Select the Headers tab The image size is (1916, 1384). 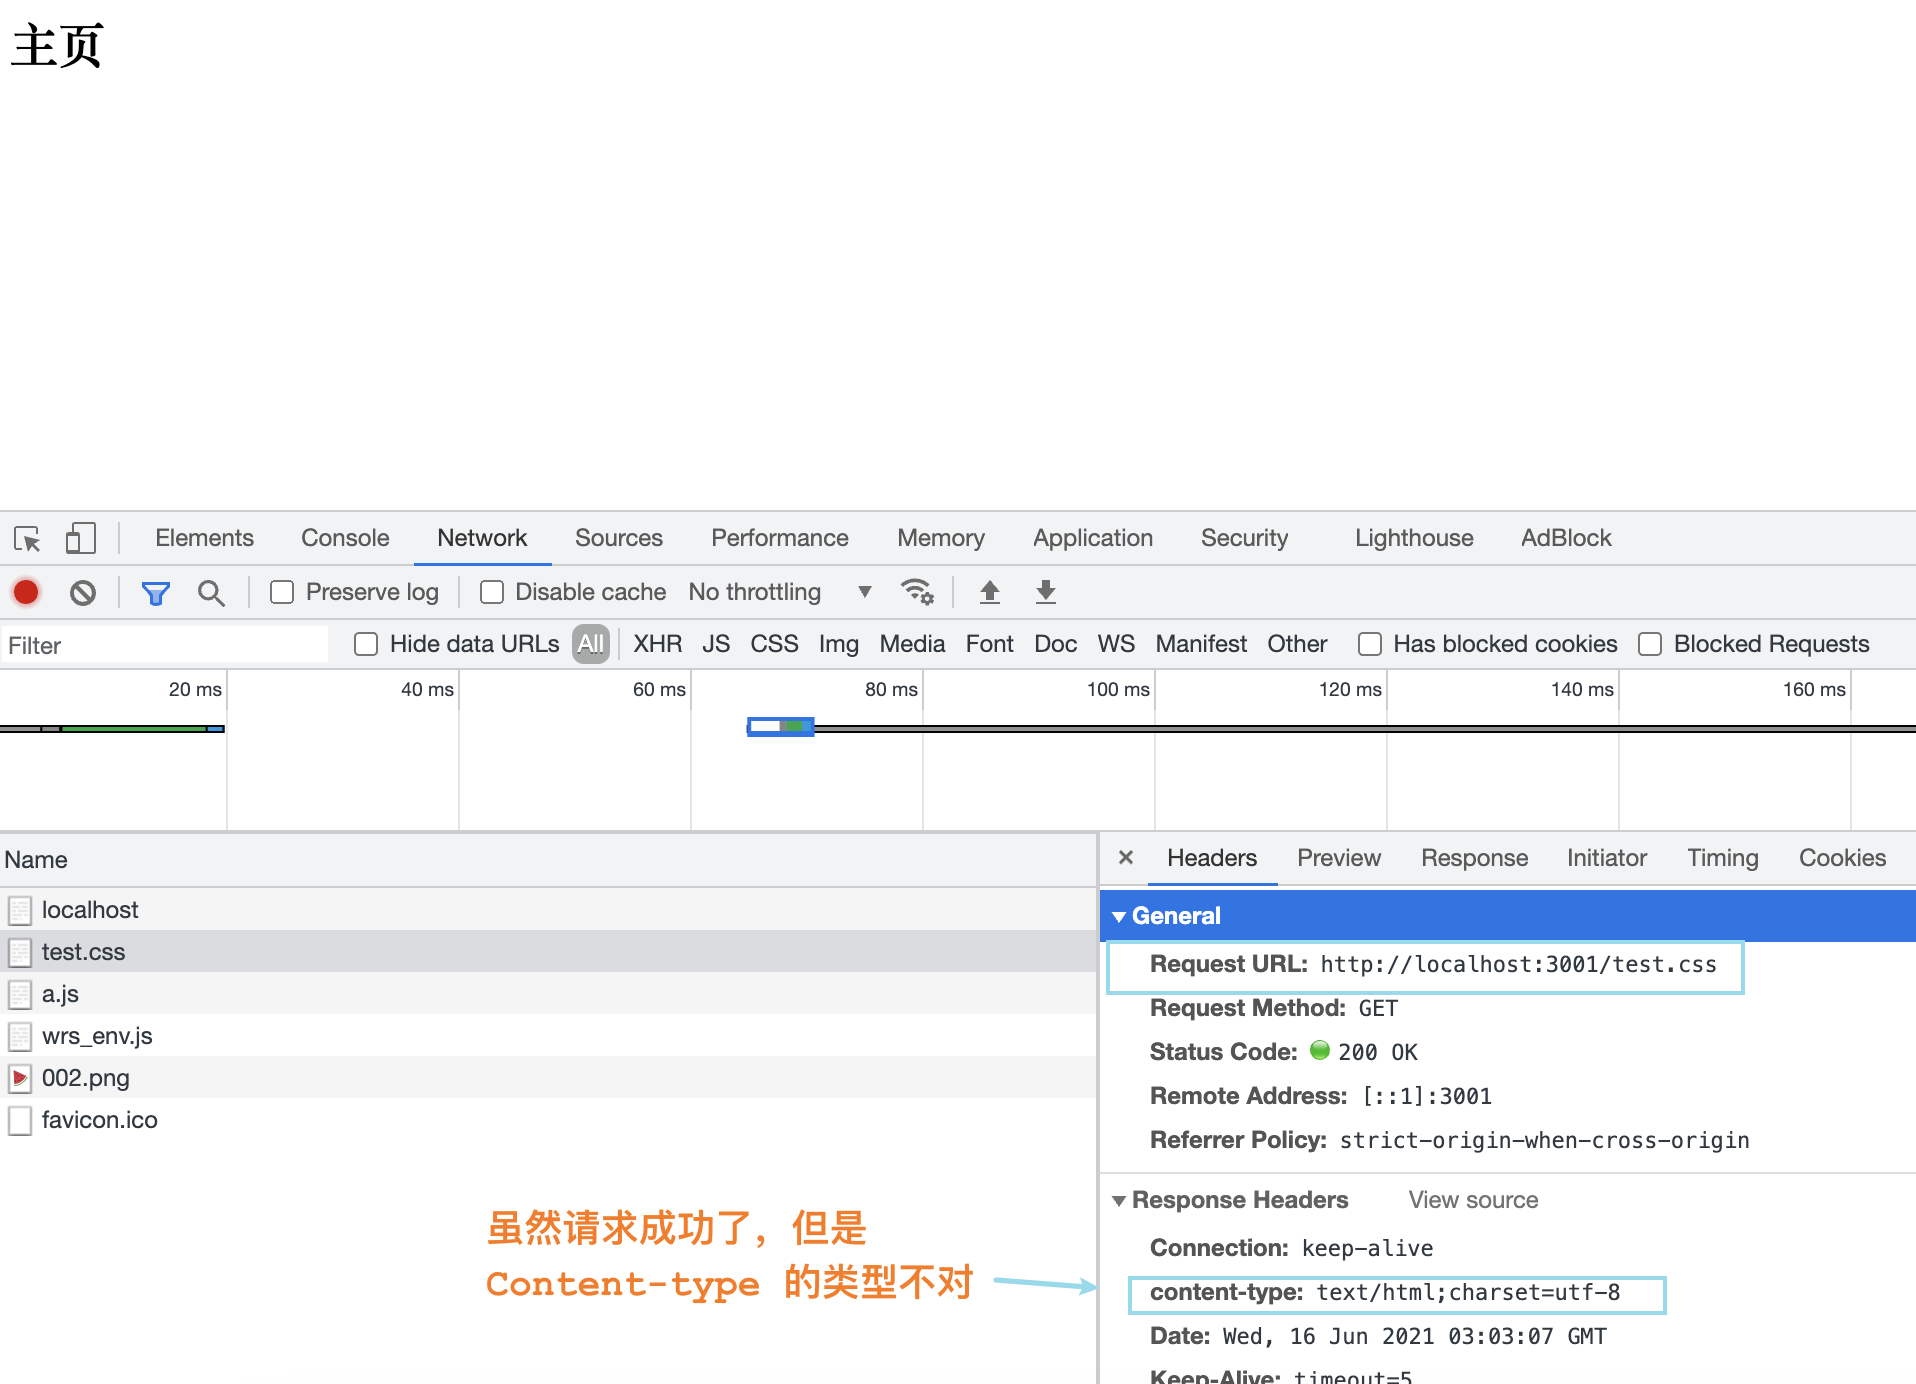(x=1212, y=858)
